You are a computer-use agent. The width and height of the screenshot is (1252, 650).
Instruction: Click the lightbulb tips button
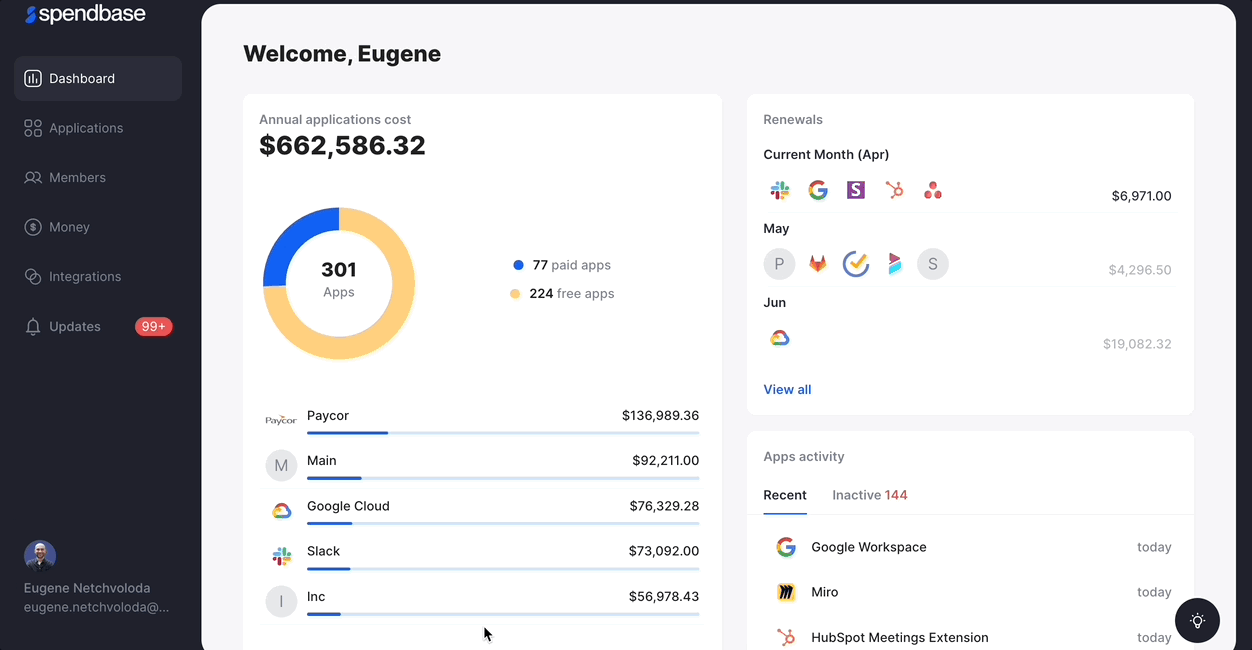1197,620
